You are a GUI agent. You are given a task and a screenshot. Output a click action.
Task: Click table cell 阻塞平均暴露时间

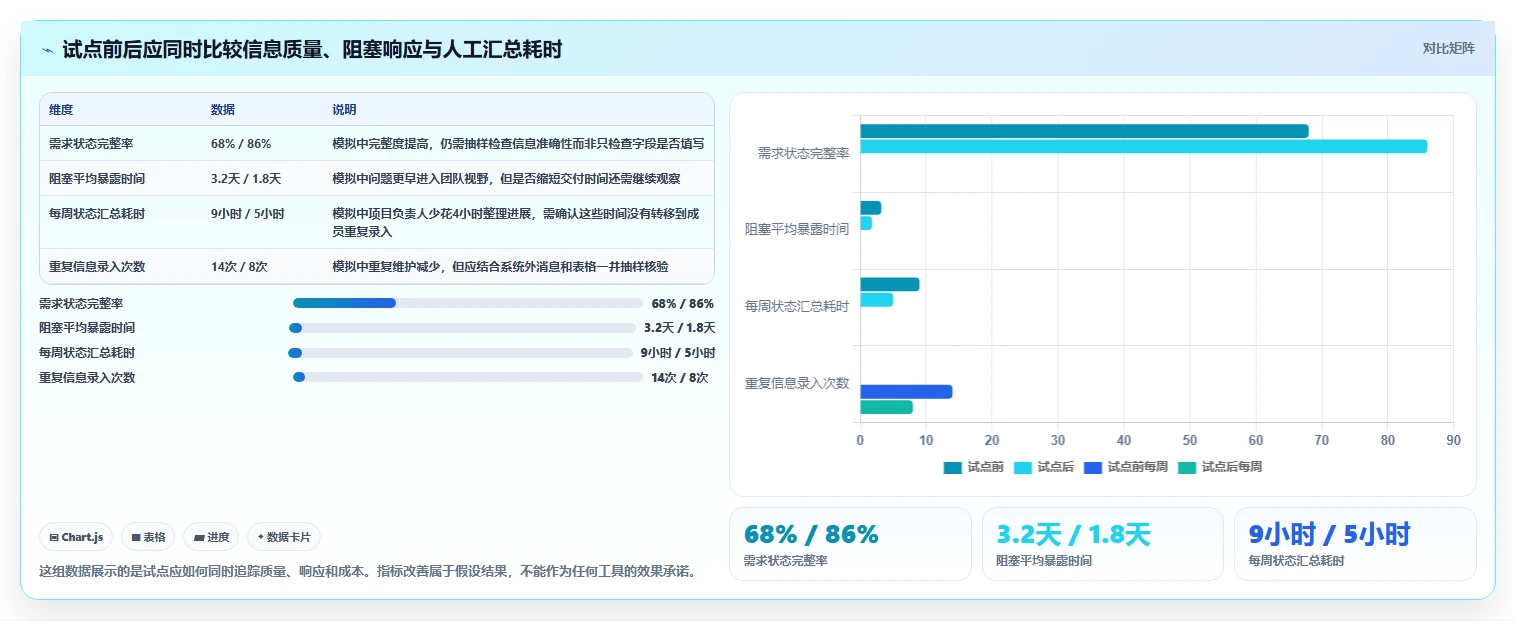tap(97, 179)
